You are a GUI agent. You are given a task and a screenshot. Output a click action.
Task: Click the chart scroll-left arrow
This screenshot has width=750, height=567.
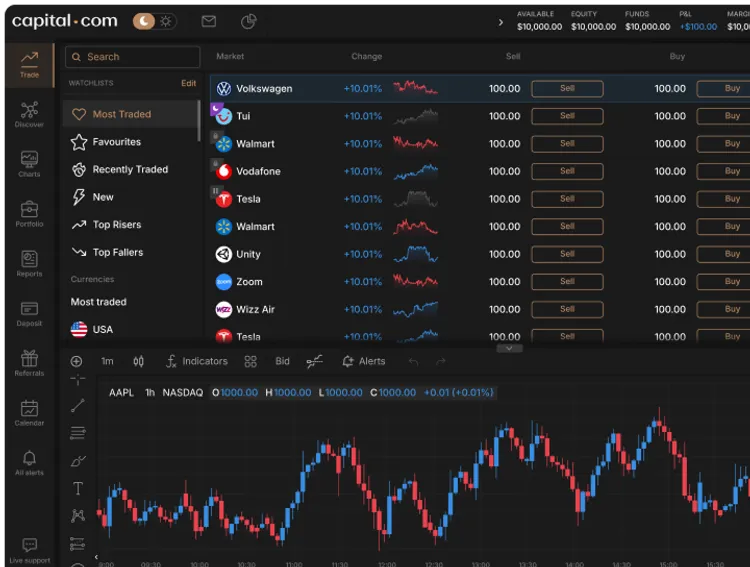(x=96, y=557)
